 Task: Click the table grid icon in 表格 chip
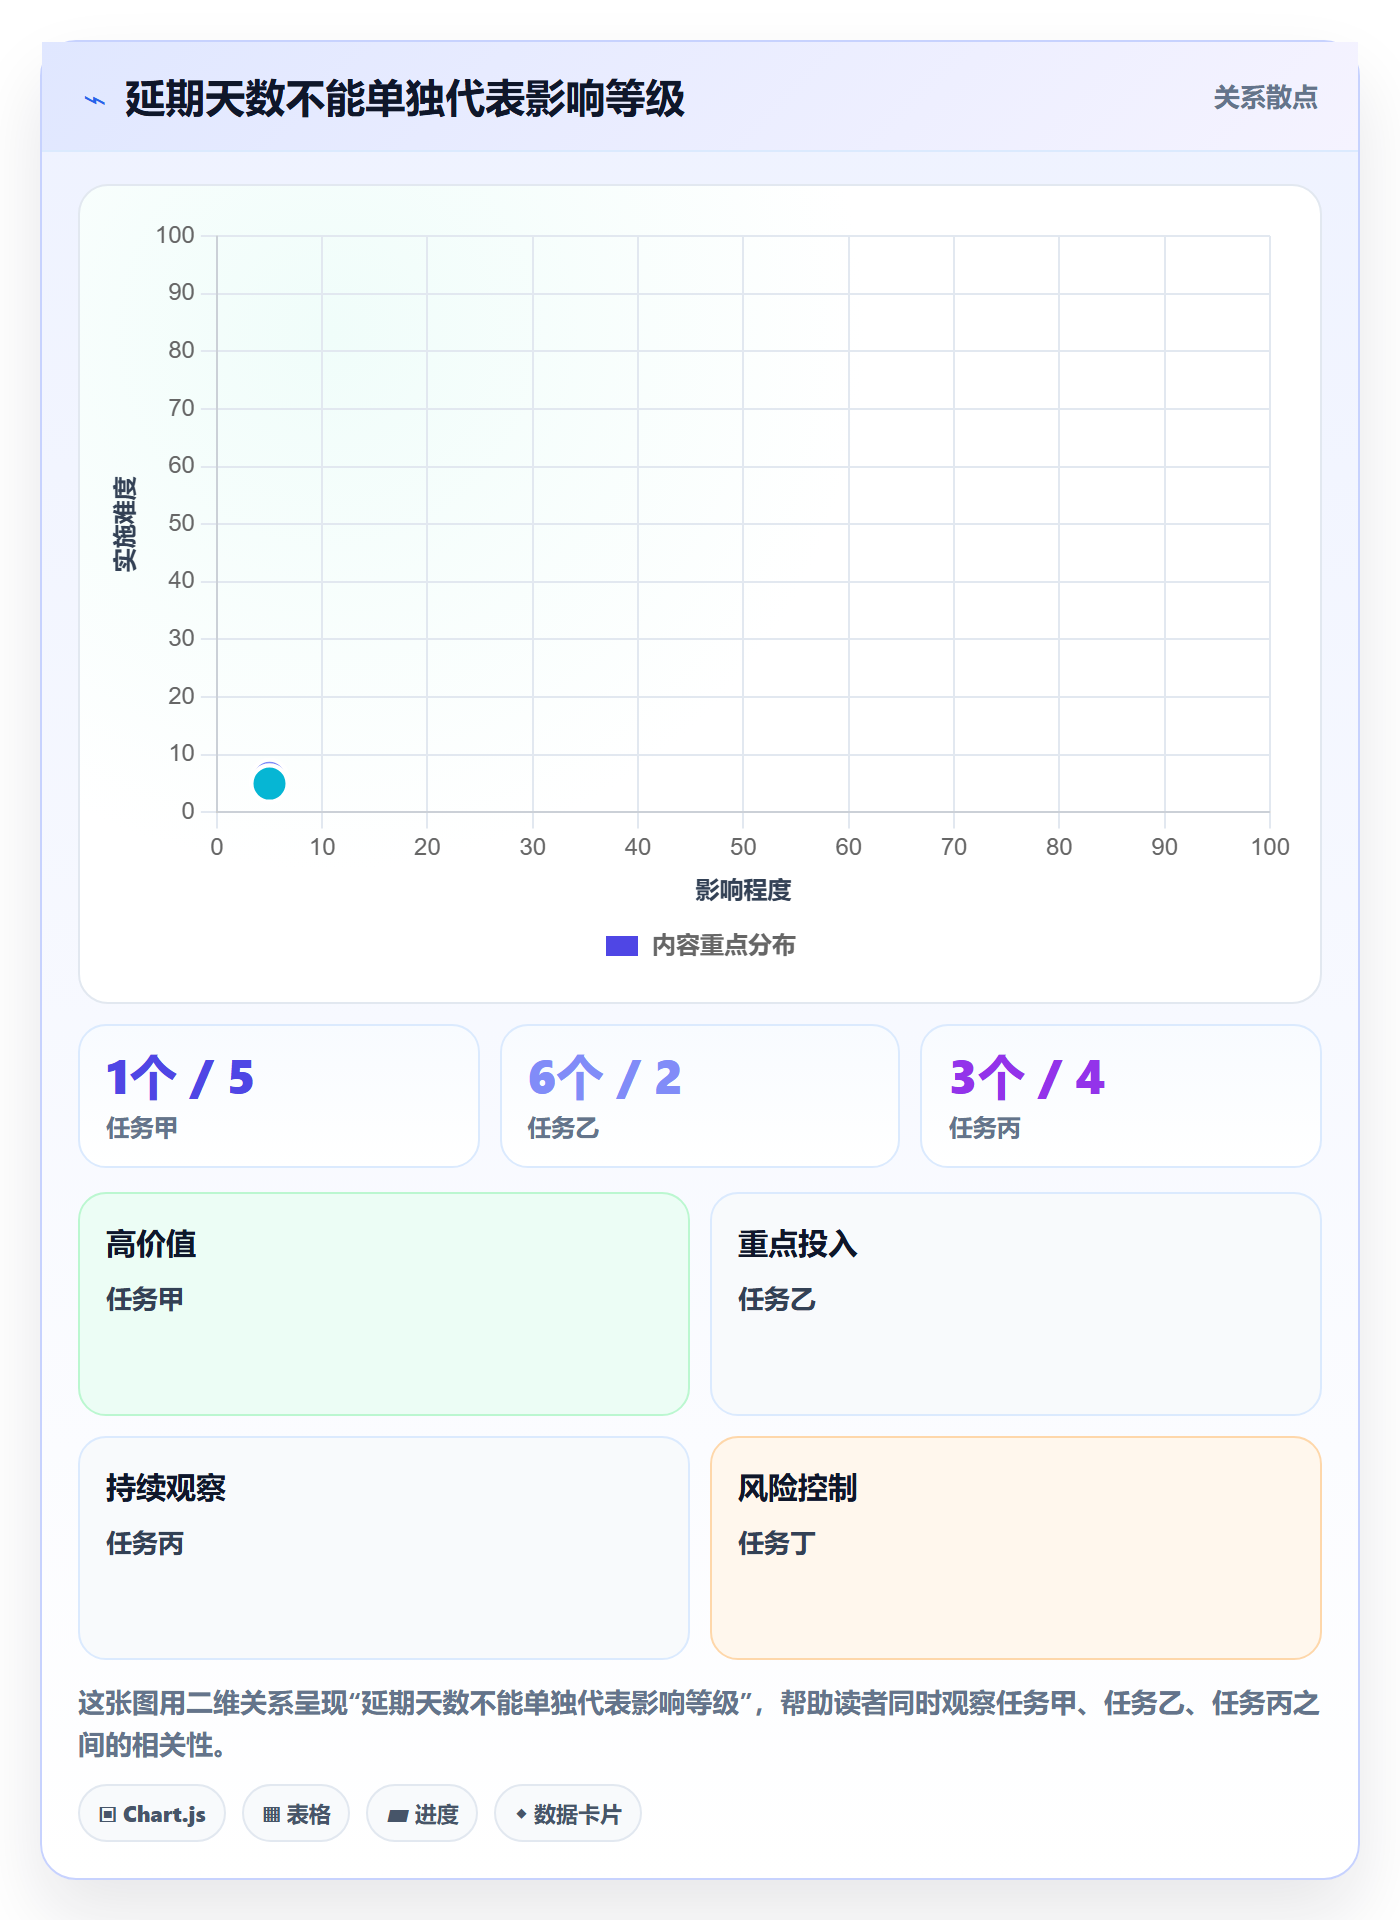(271, 1814)
